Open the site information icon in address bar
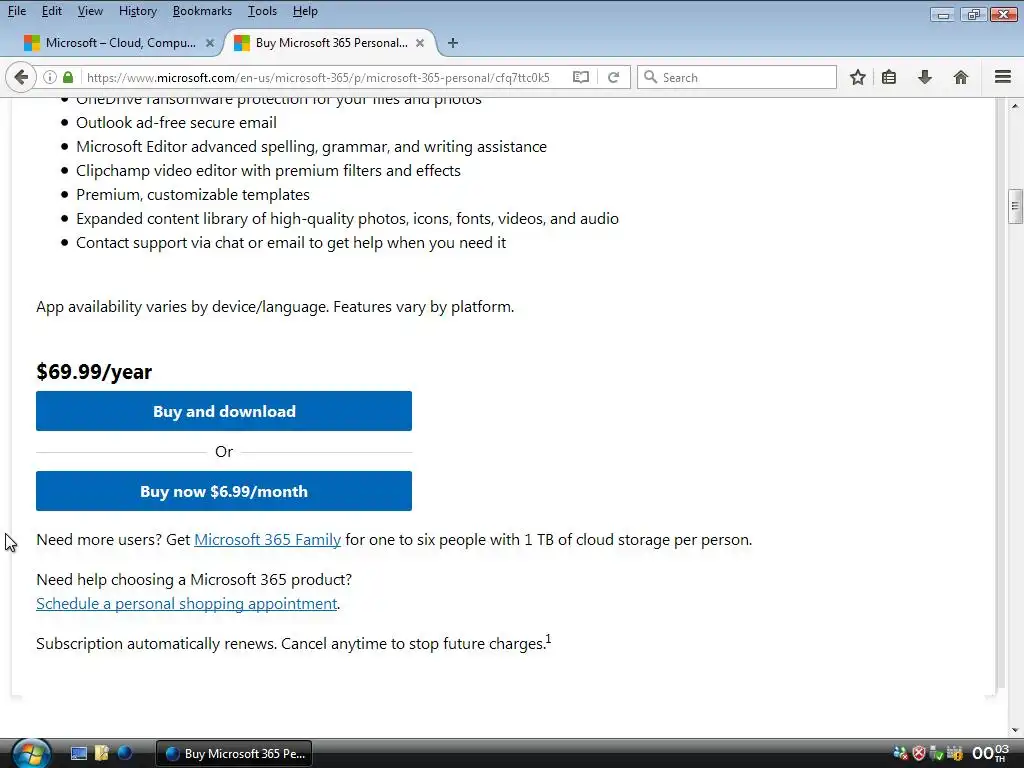 [x=50, y=77]
